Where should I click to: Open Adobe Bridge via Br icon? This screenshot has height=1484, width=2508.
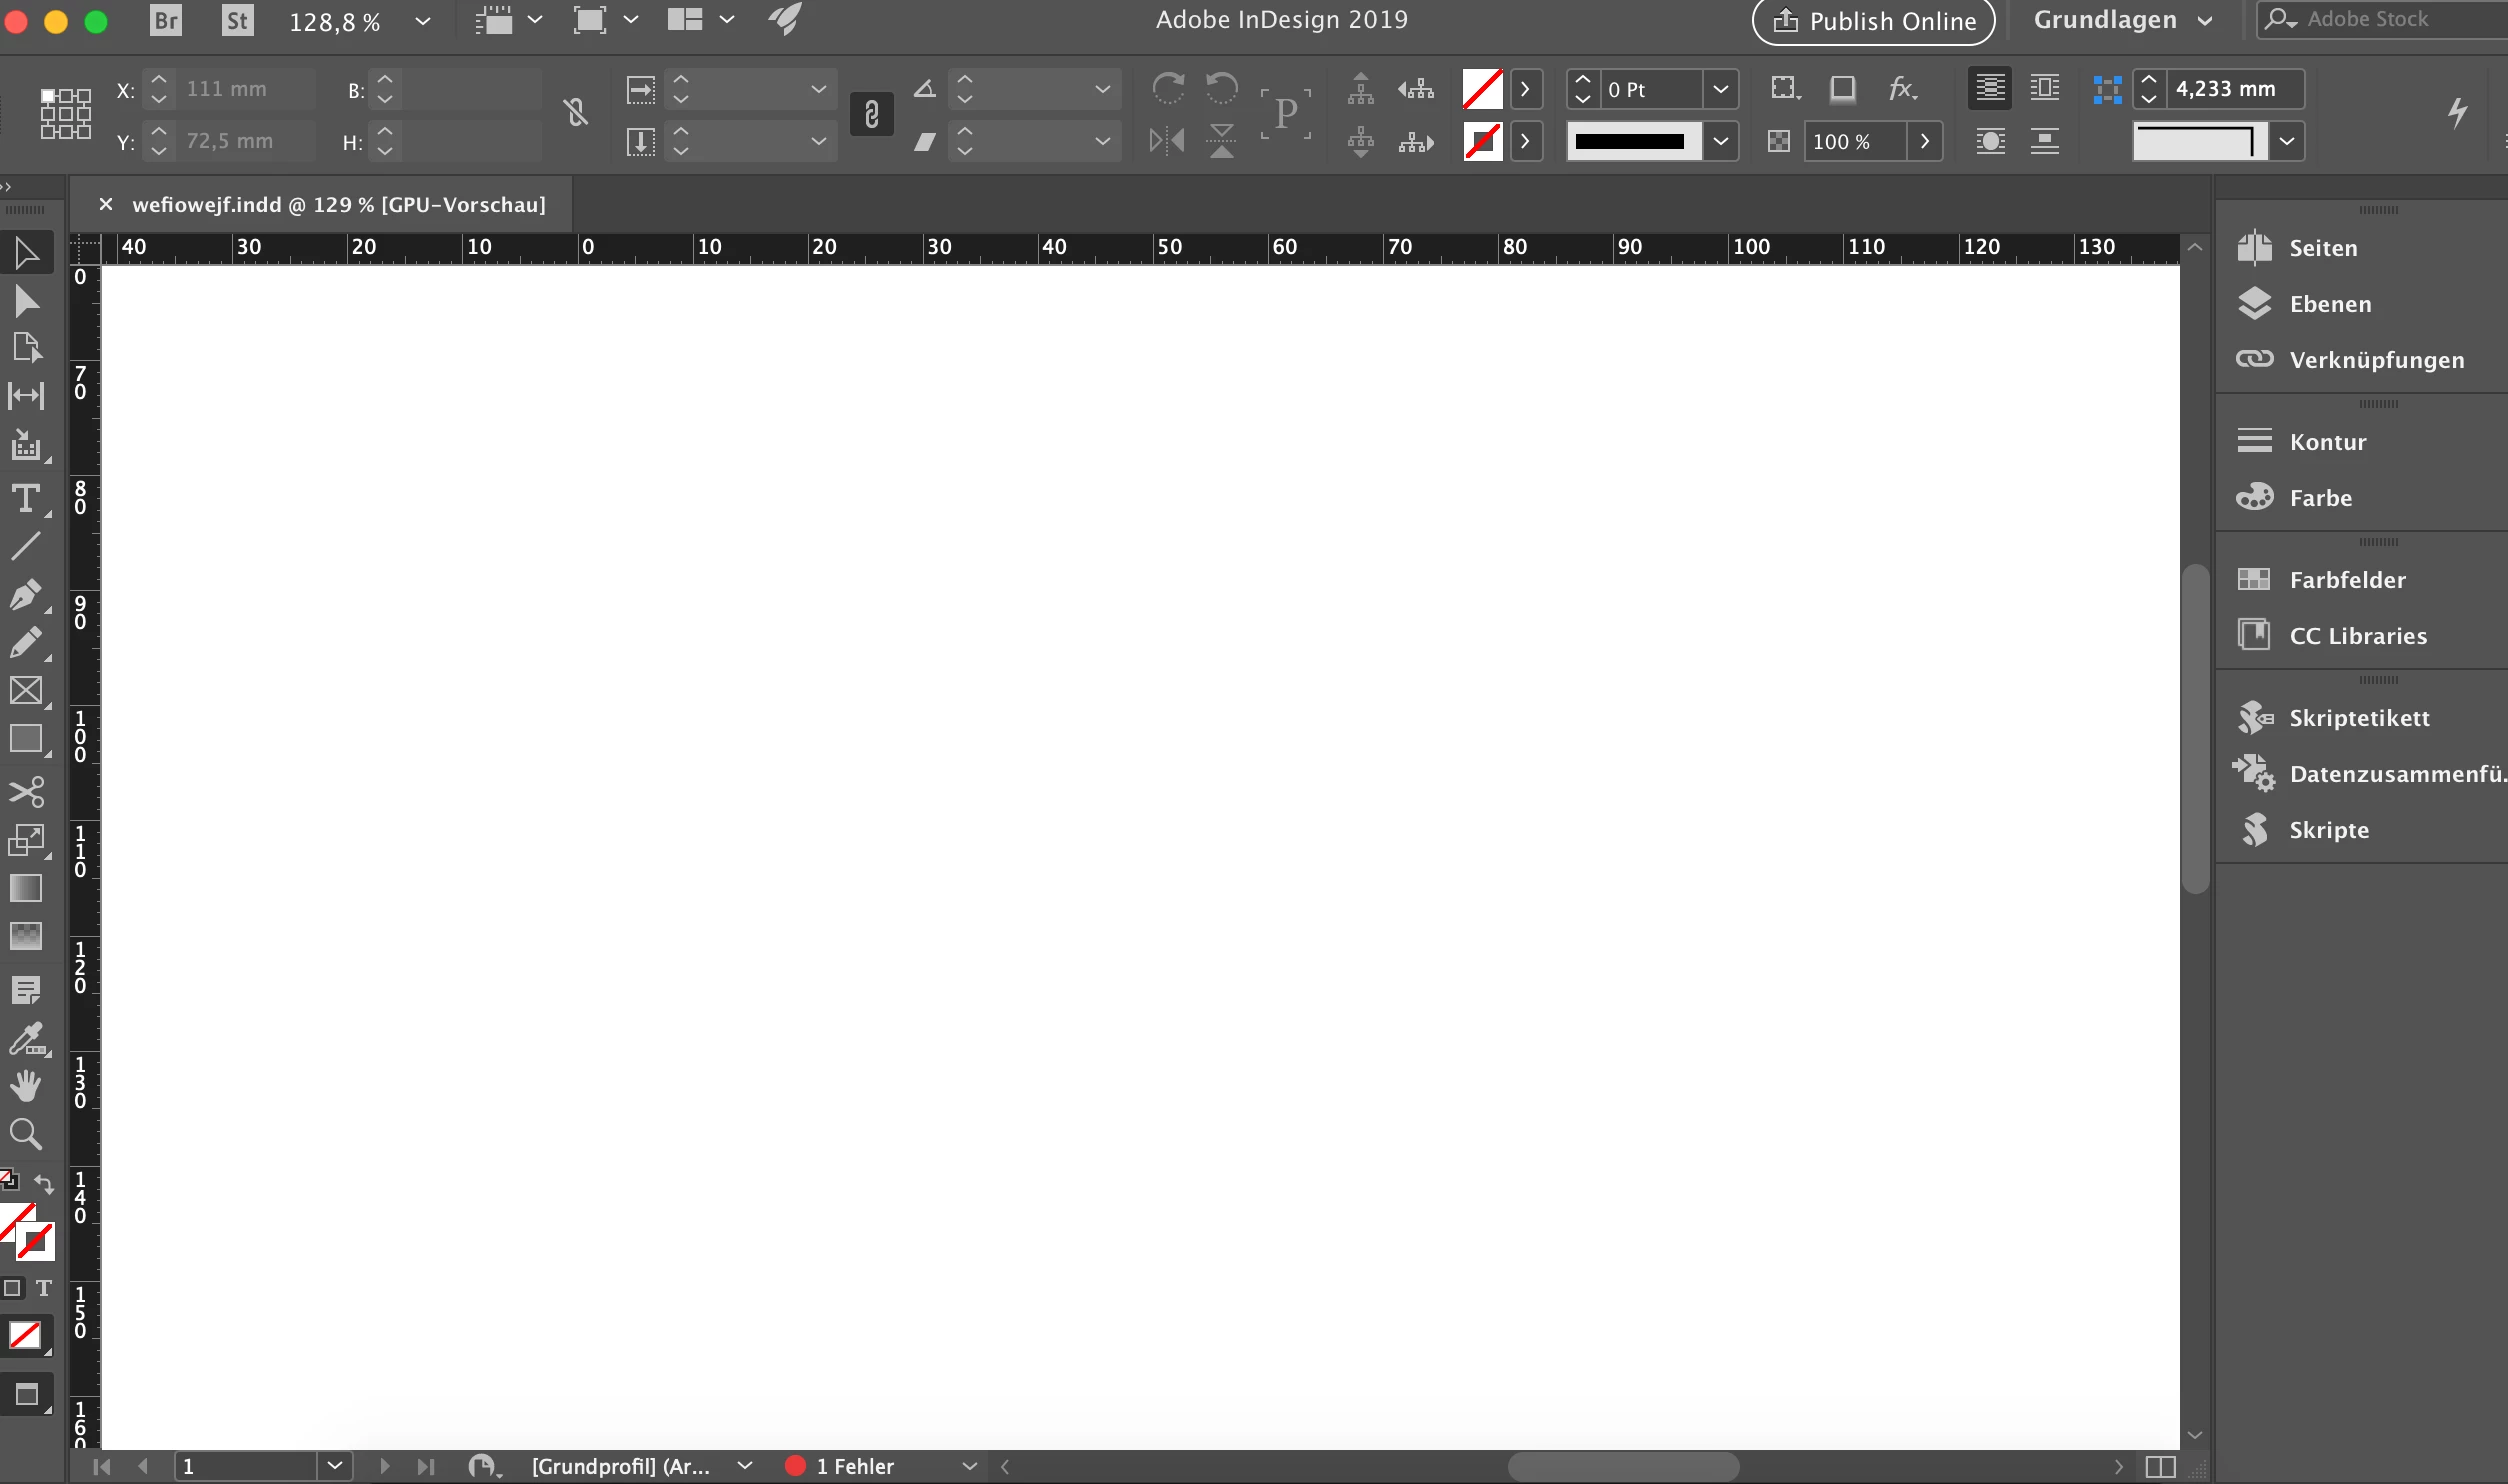click(x=166, y=20)
